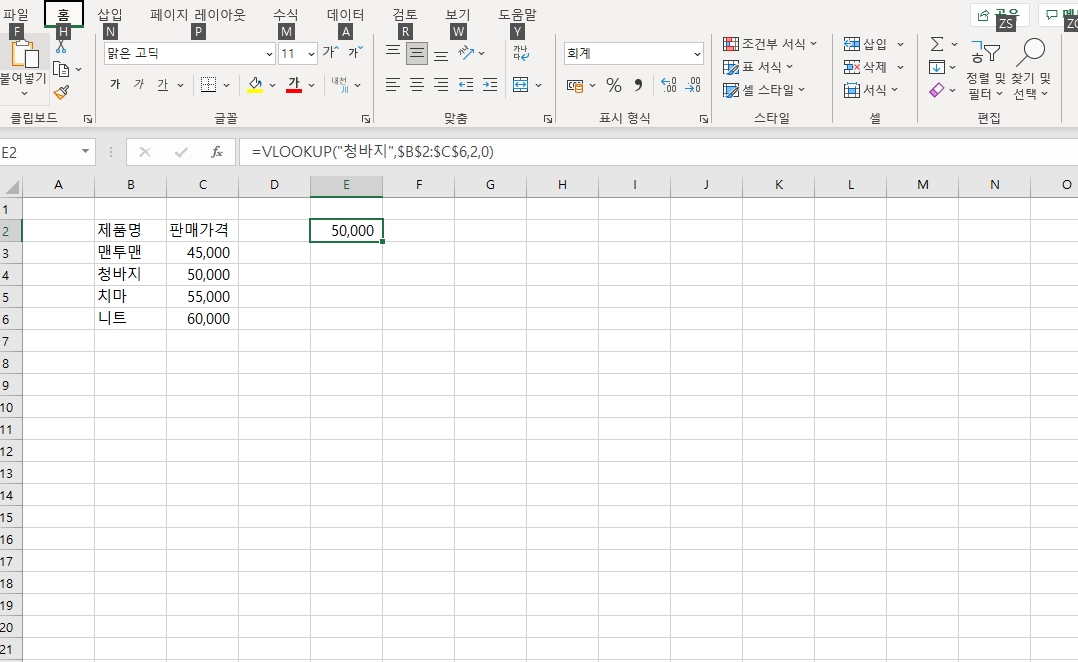Image resolution: width=1078 pixels, height=662 pixels.
Task: Toggle underline formatting
Action: pos(162,85)
